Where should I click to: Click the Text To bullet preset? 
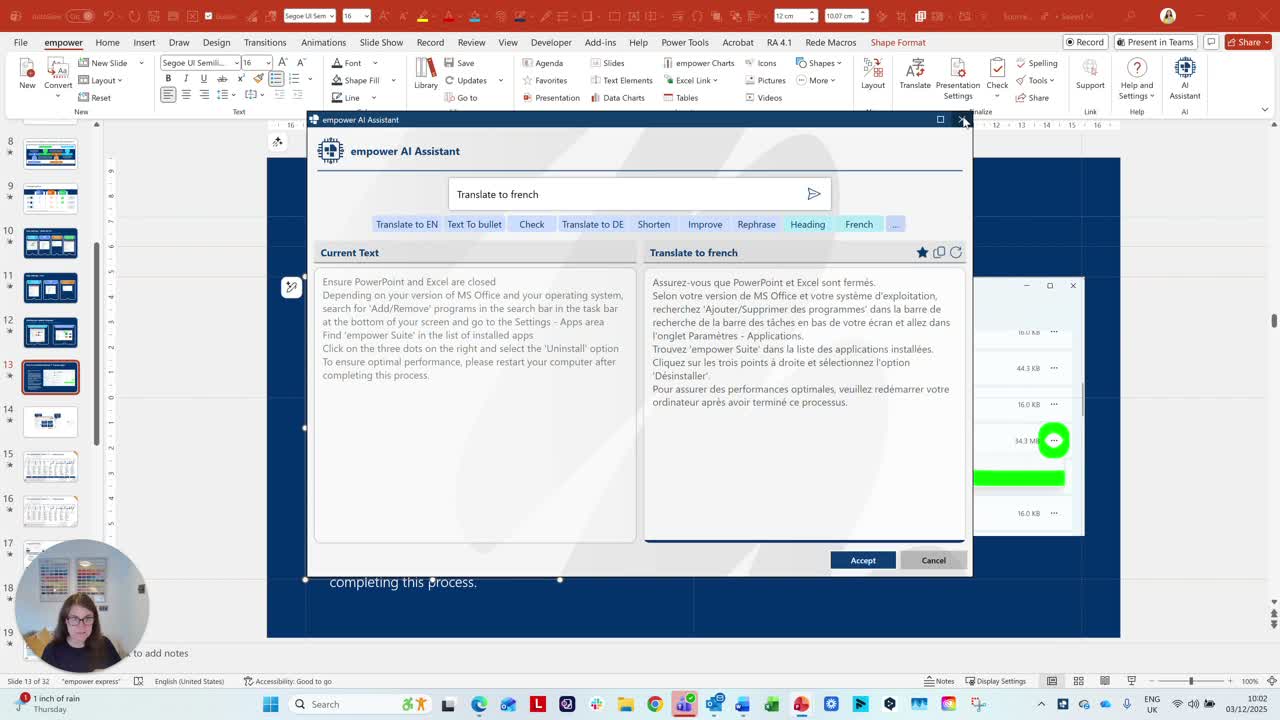coord(474,224)
